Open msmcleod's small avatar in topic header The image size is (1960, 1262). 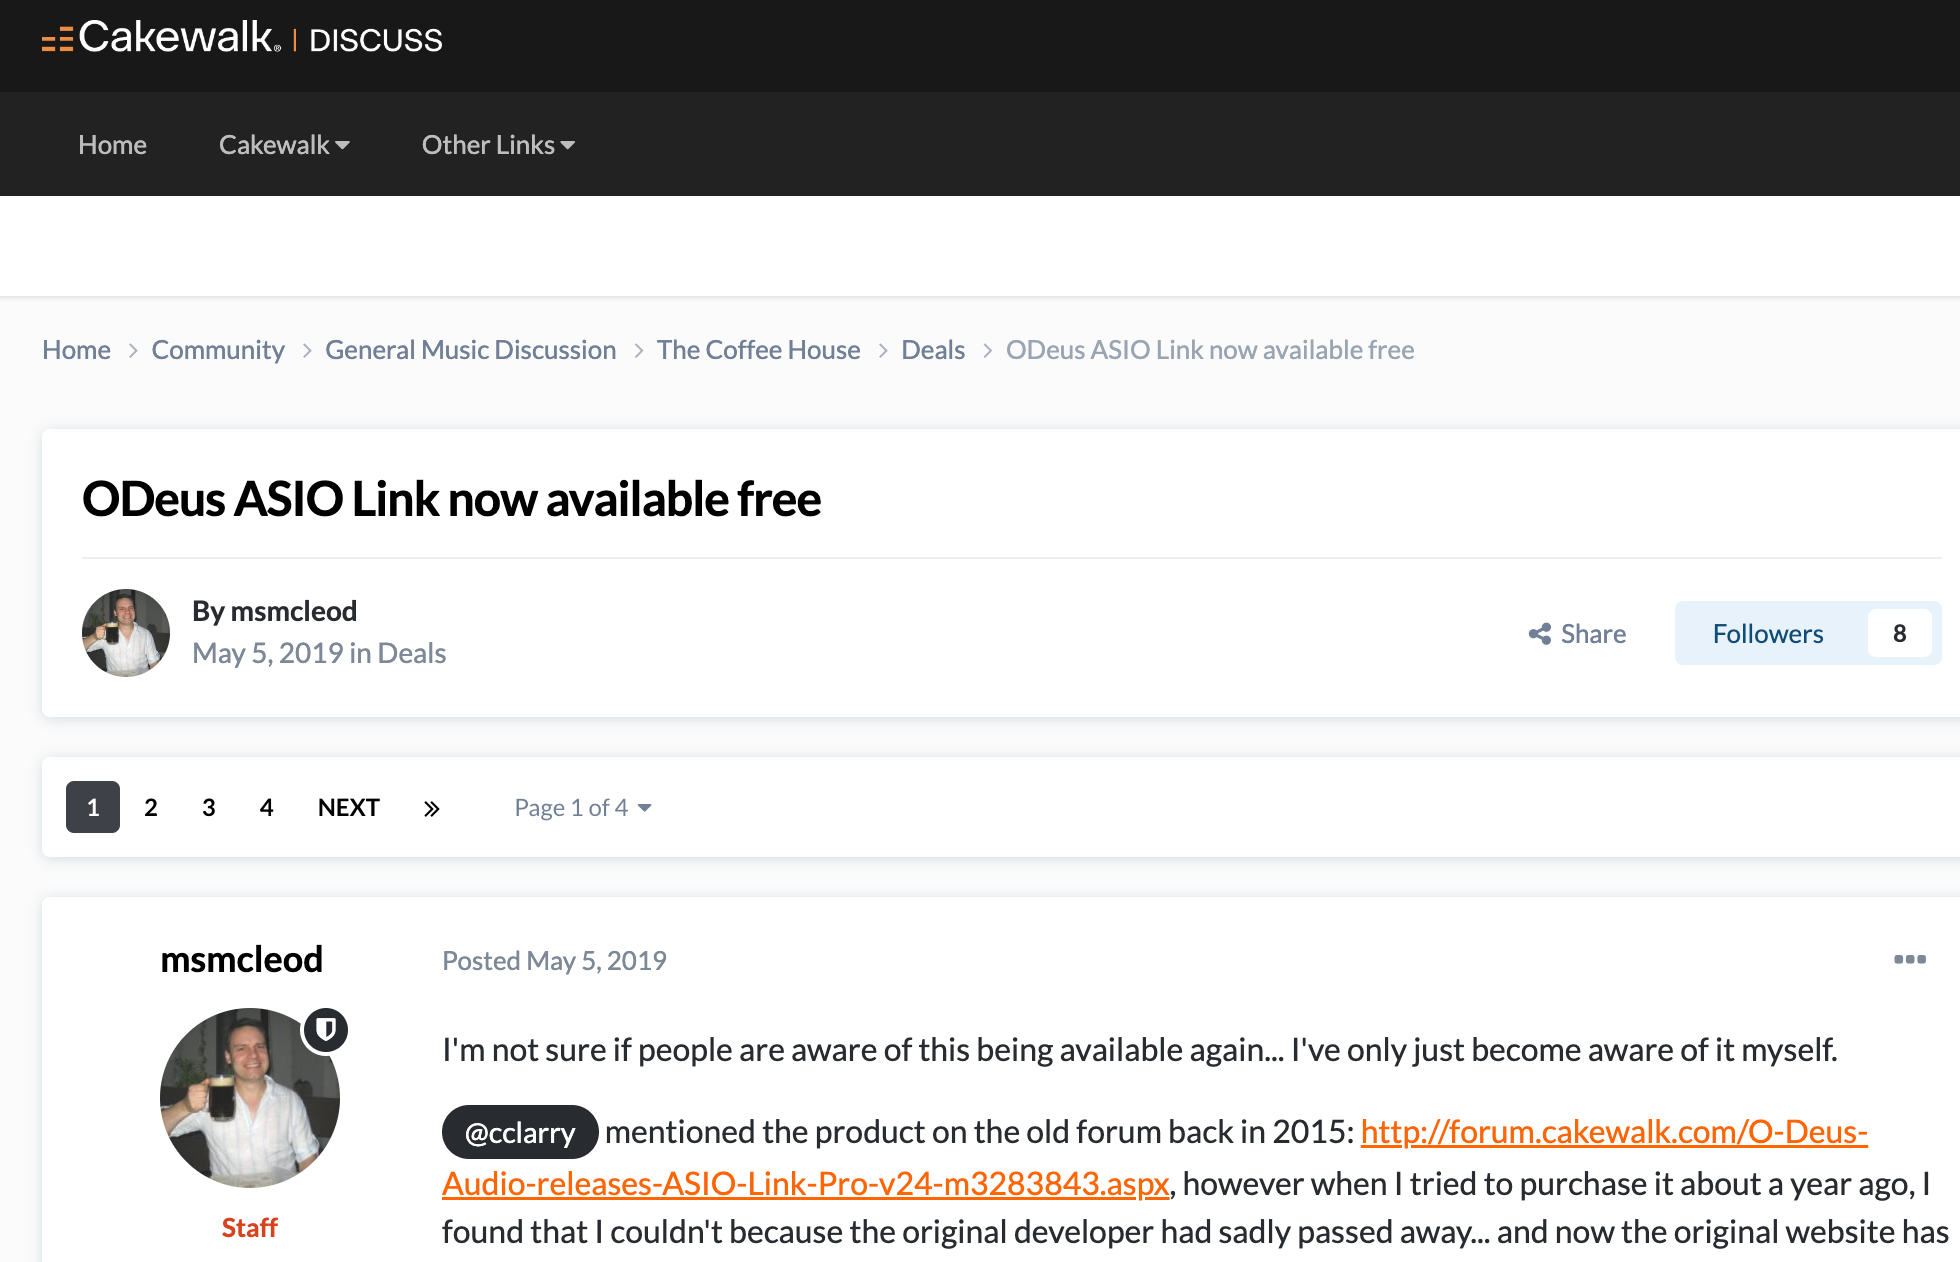pos(126,633)
